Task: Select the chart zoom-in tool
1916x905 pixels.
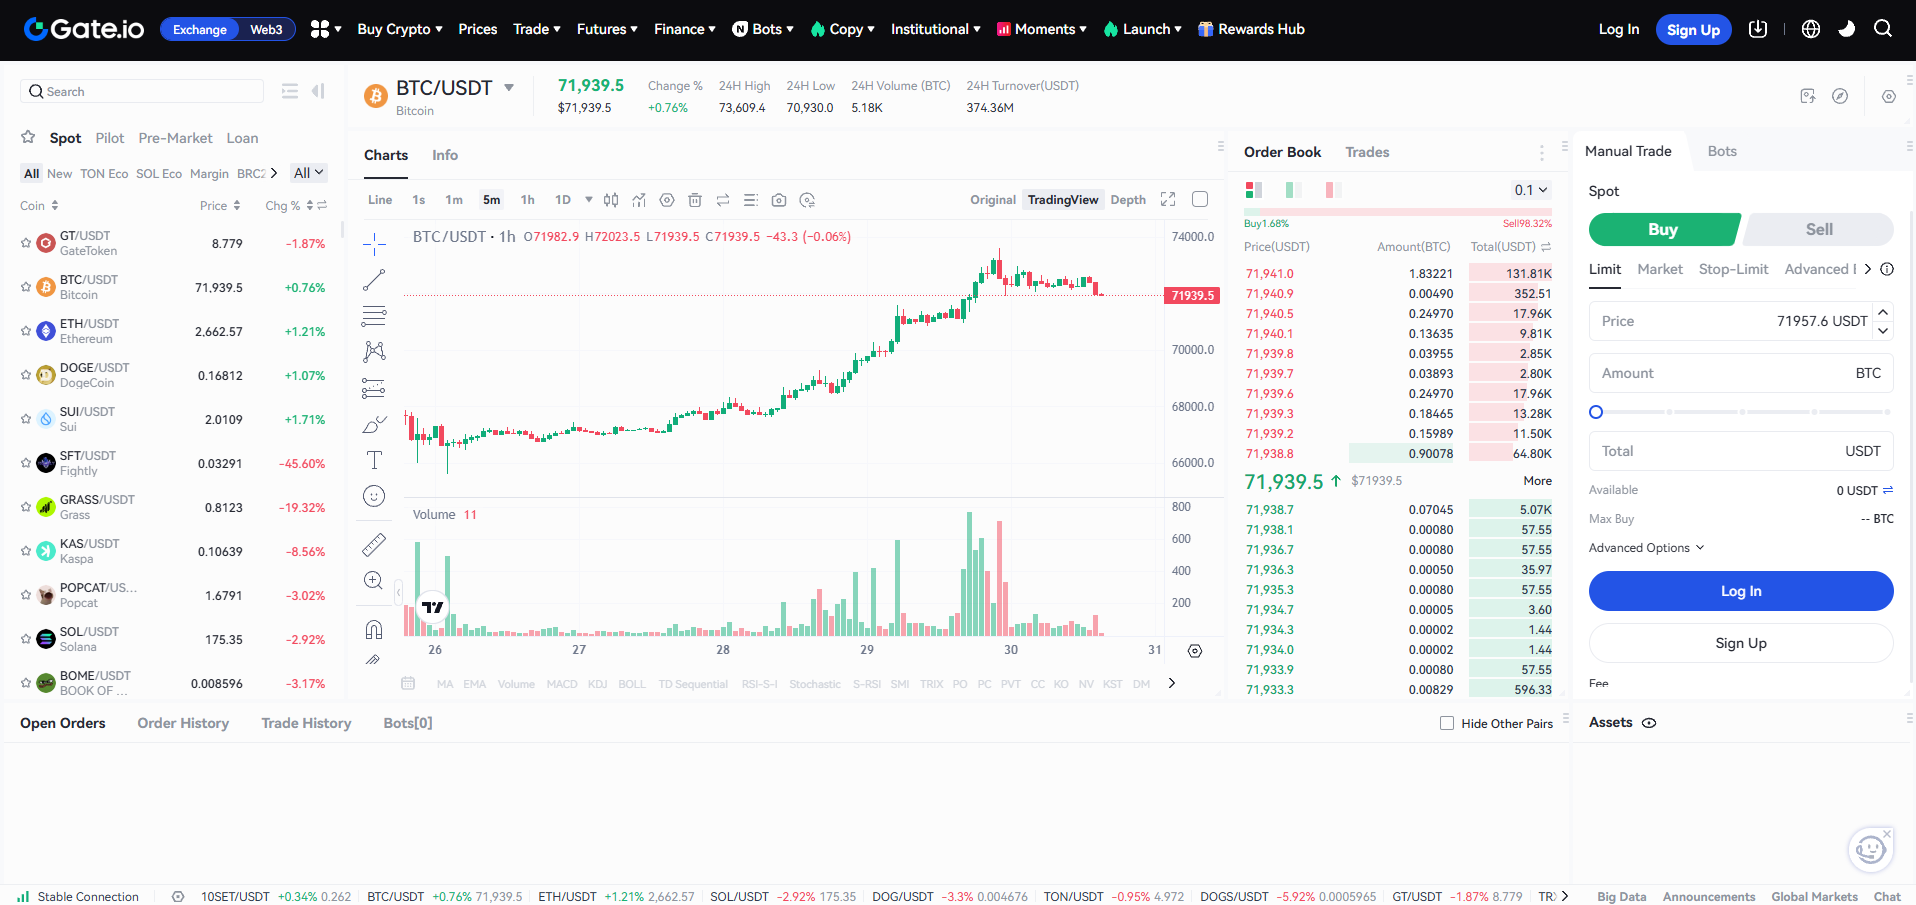Action: (374, 581)
